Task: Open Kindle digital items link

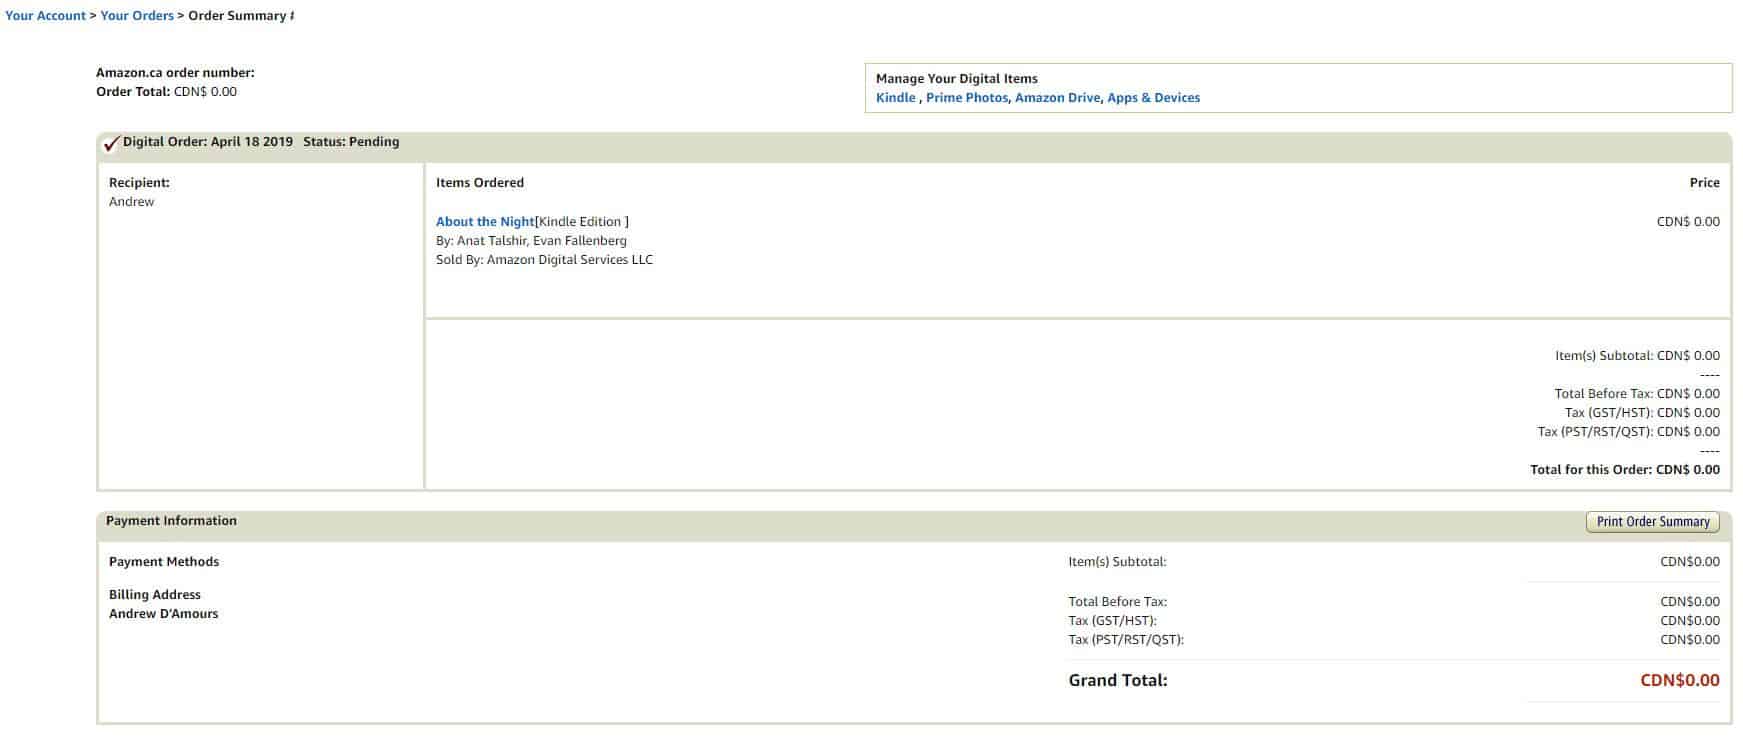Action: (896, 98)
